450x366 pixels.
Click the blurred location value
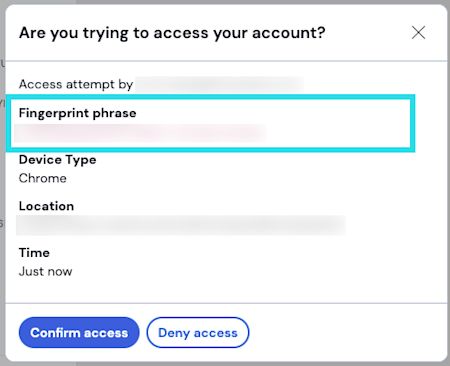pos(181,225)
